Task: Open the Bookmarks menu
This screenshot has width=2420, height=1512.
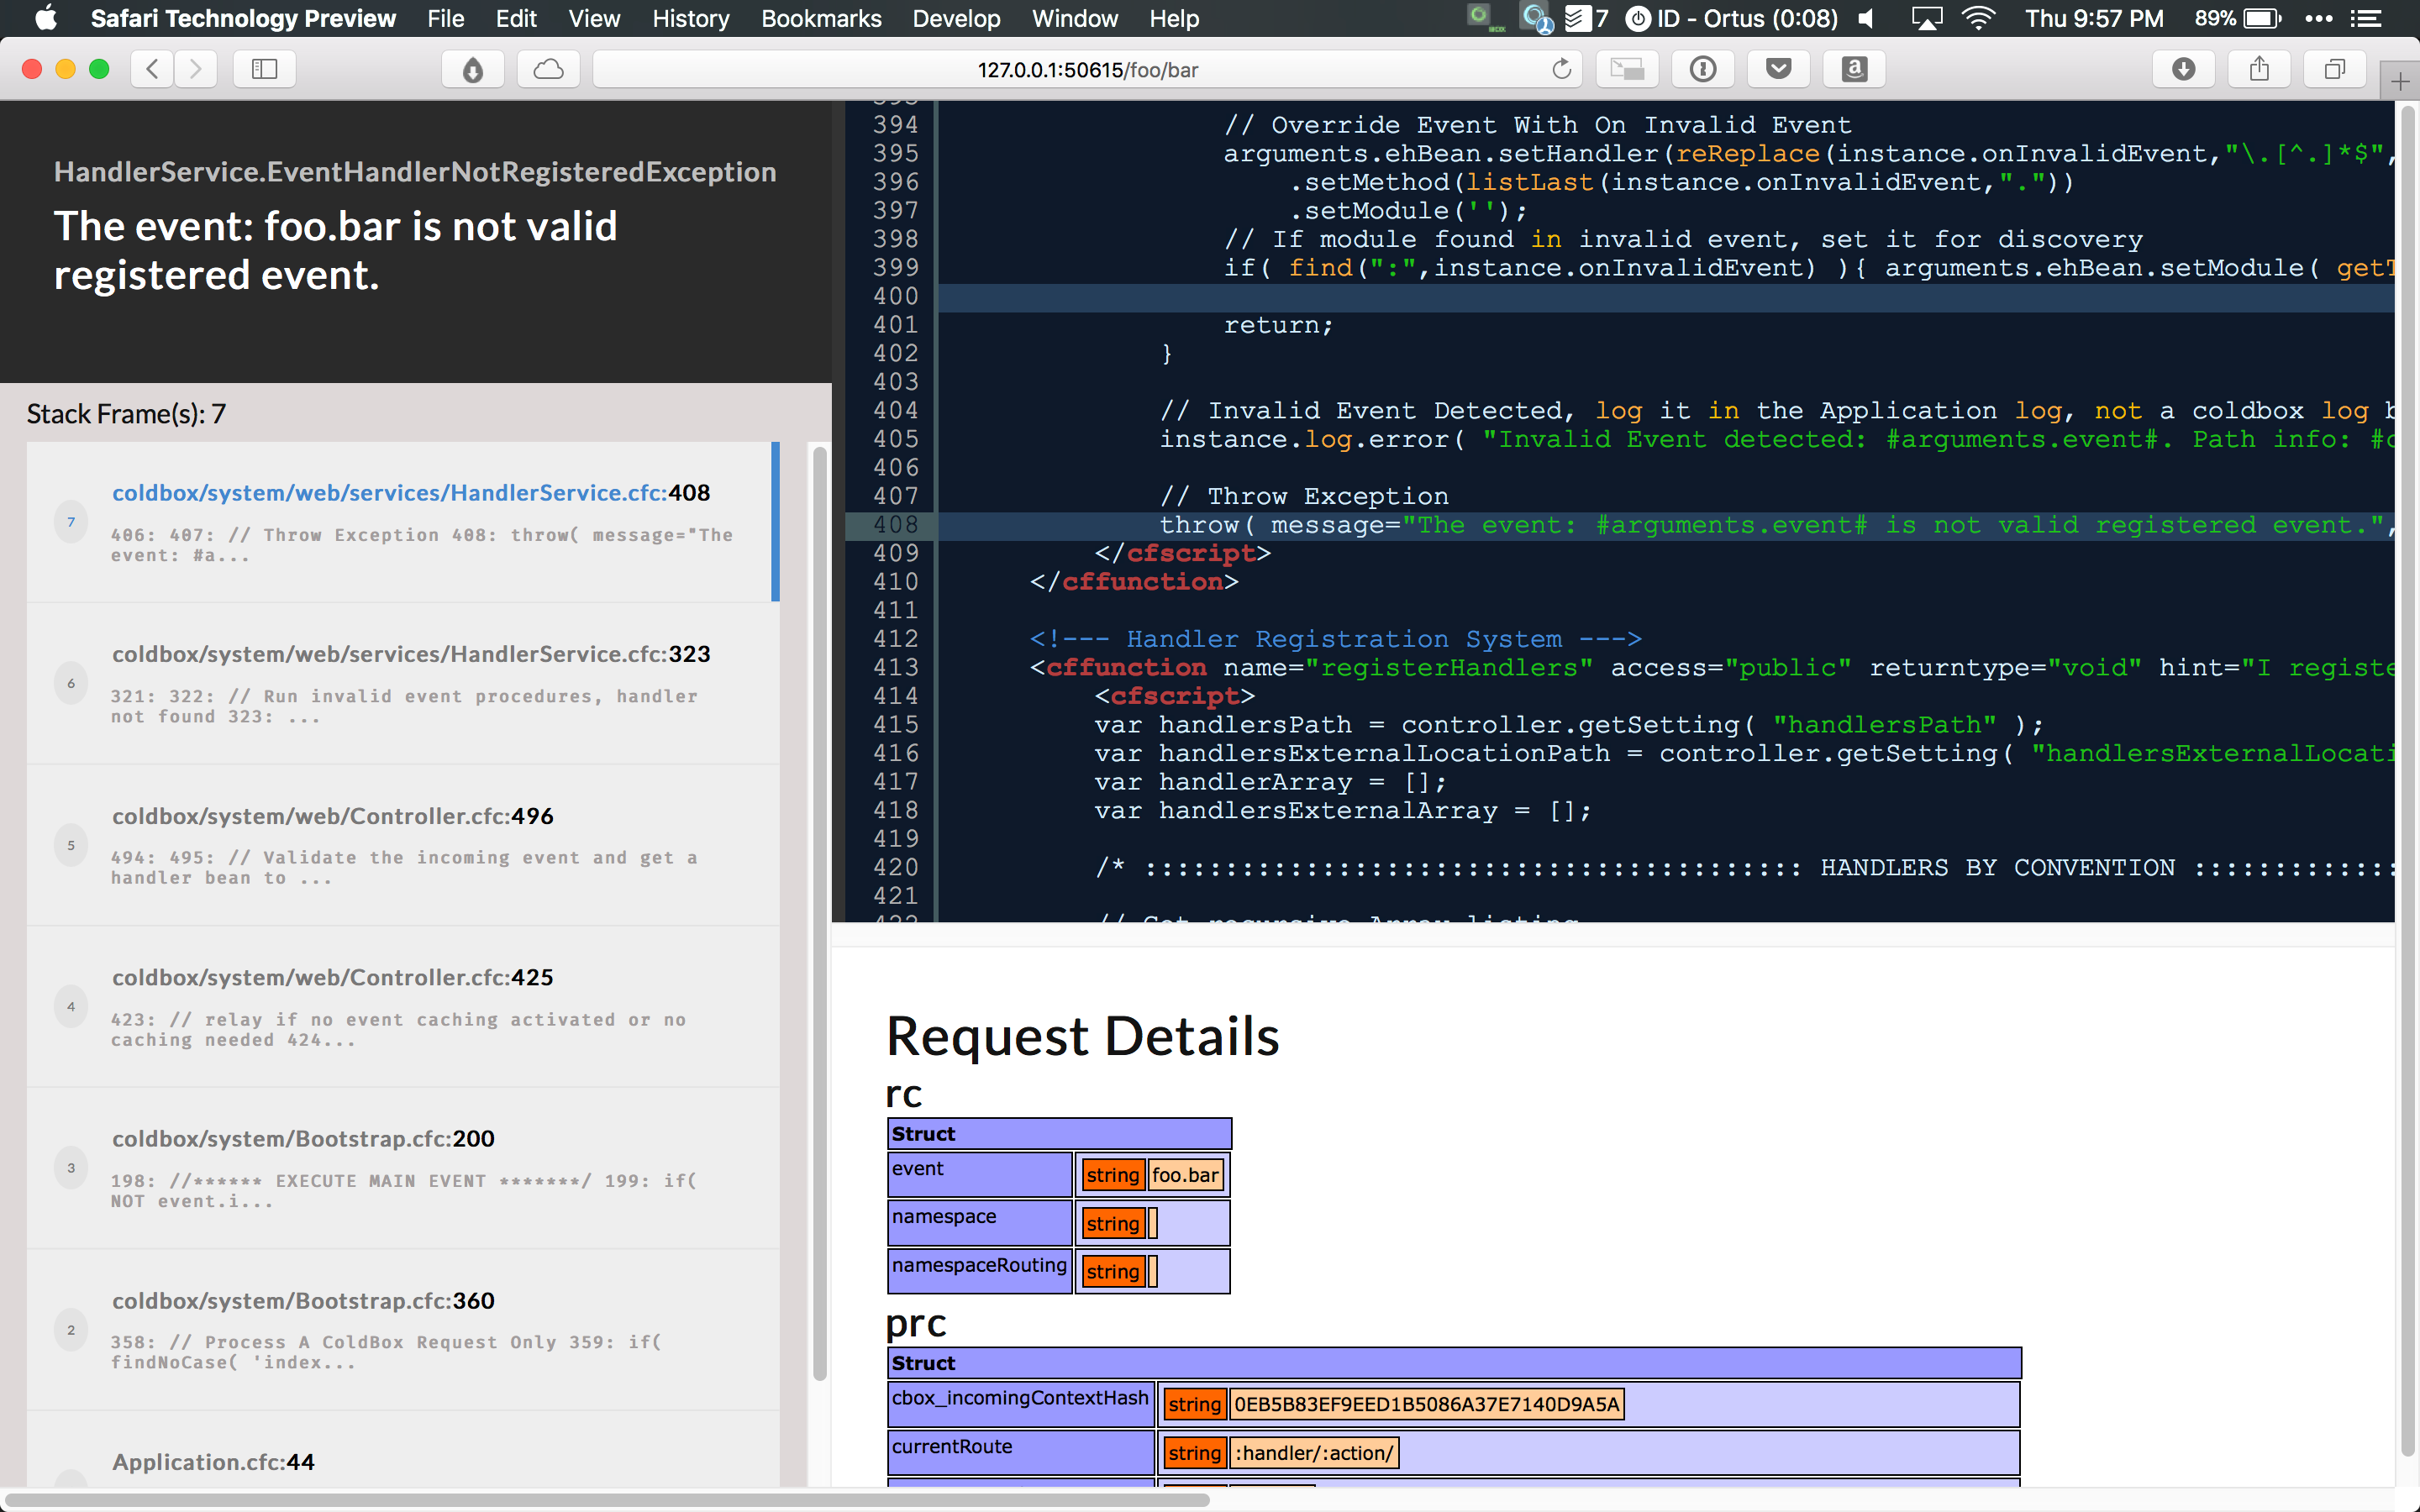Action: [x=820, y=18]
